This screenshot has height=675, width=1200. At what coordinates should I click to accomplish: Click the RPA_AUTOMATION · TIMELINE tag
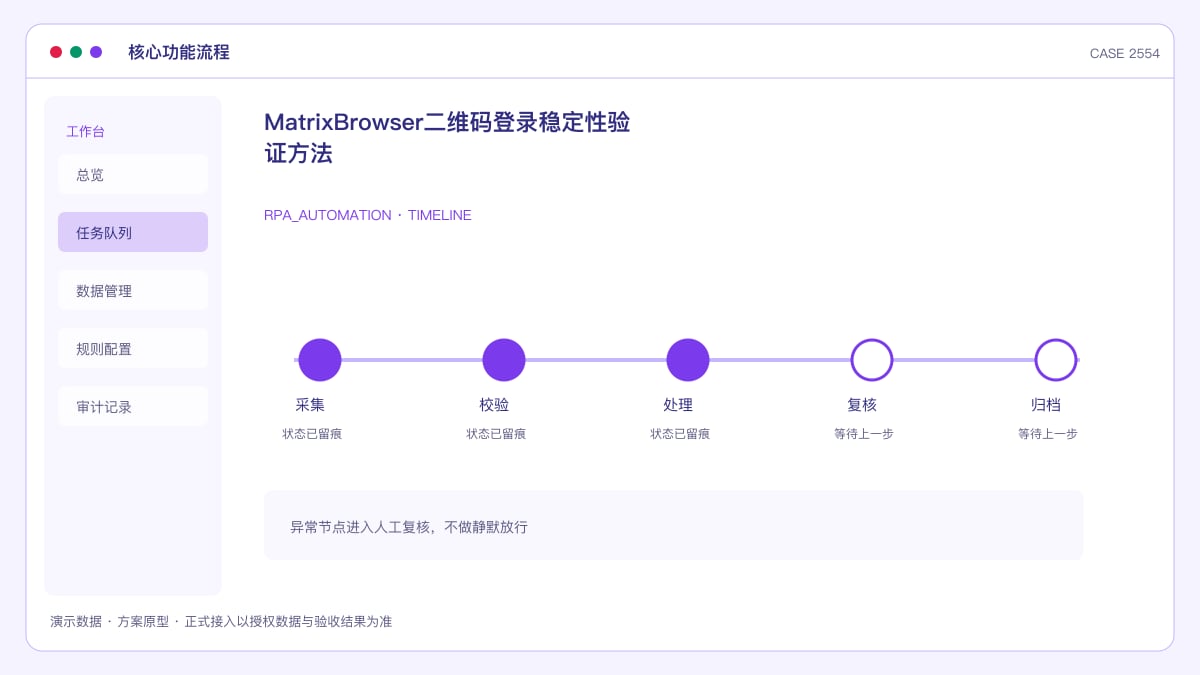point(368,215)
